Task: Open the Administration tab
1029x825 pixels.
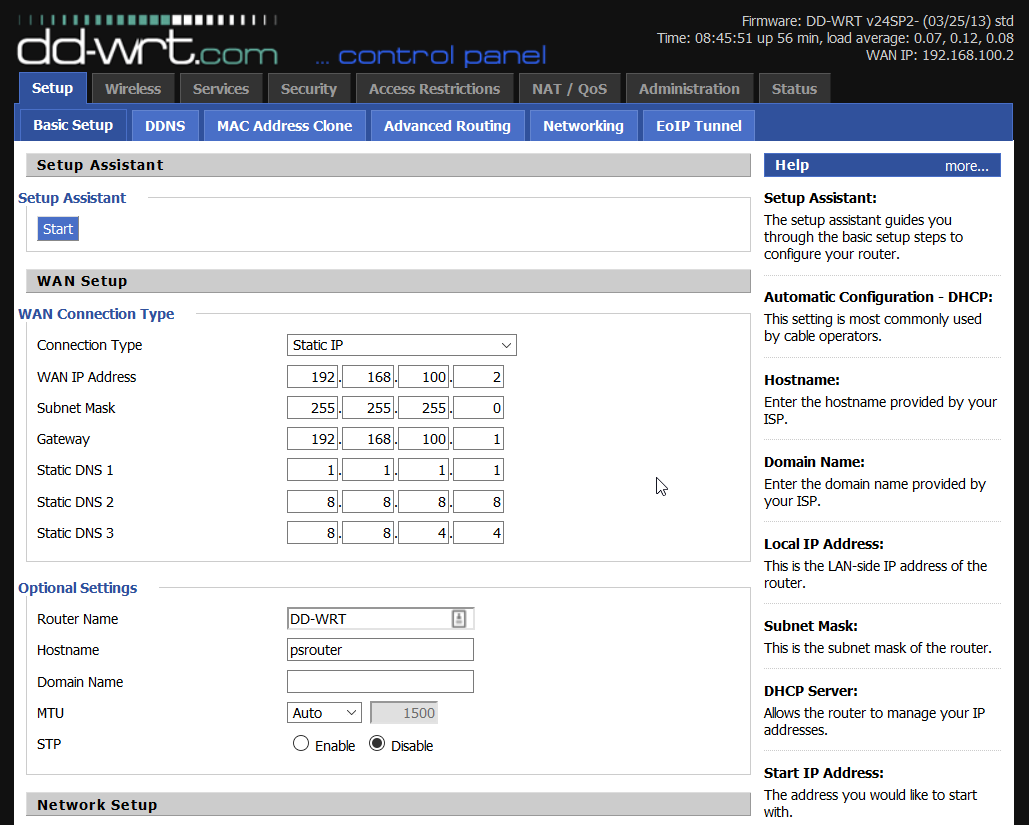Action: tap(689, 89)
